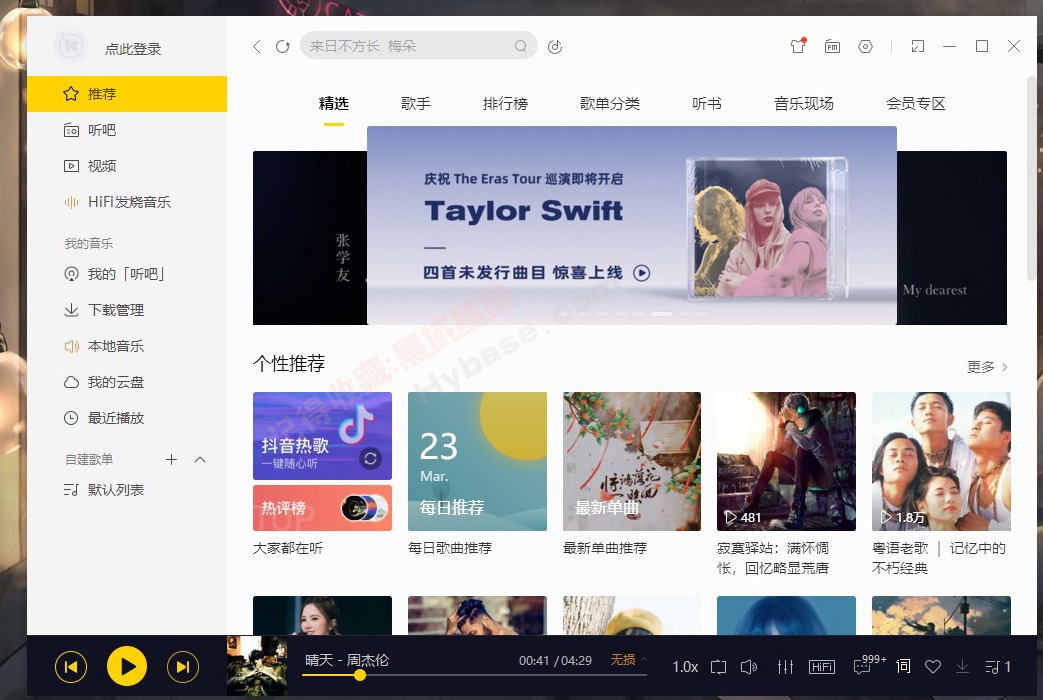Open the Taylor Swift banner
This screenshot has height=700, width=1043.
tap(632, 225)
